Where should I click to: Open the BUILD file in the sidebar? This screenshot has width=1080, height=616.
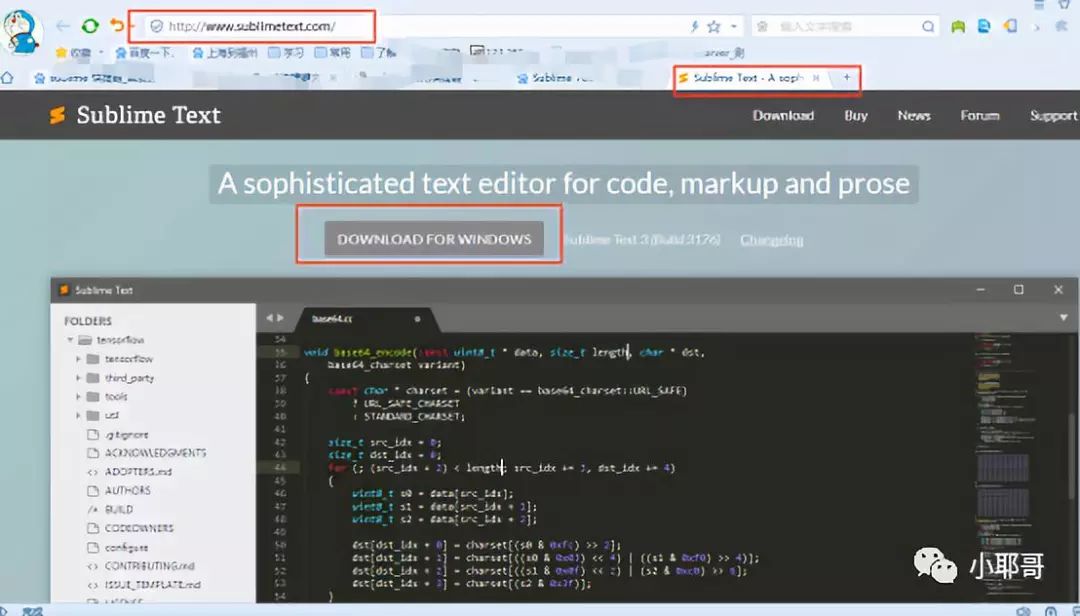pos(110,509)
